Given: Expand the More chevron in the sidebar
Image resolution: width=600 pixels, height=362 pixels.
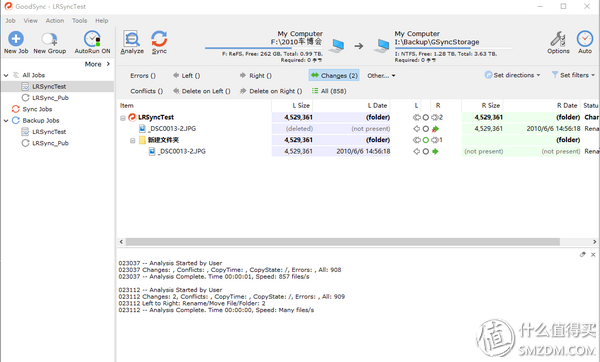Looking at the screenshot, I should tap(108, 64).
